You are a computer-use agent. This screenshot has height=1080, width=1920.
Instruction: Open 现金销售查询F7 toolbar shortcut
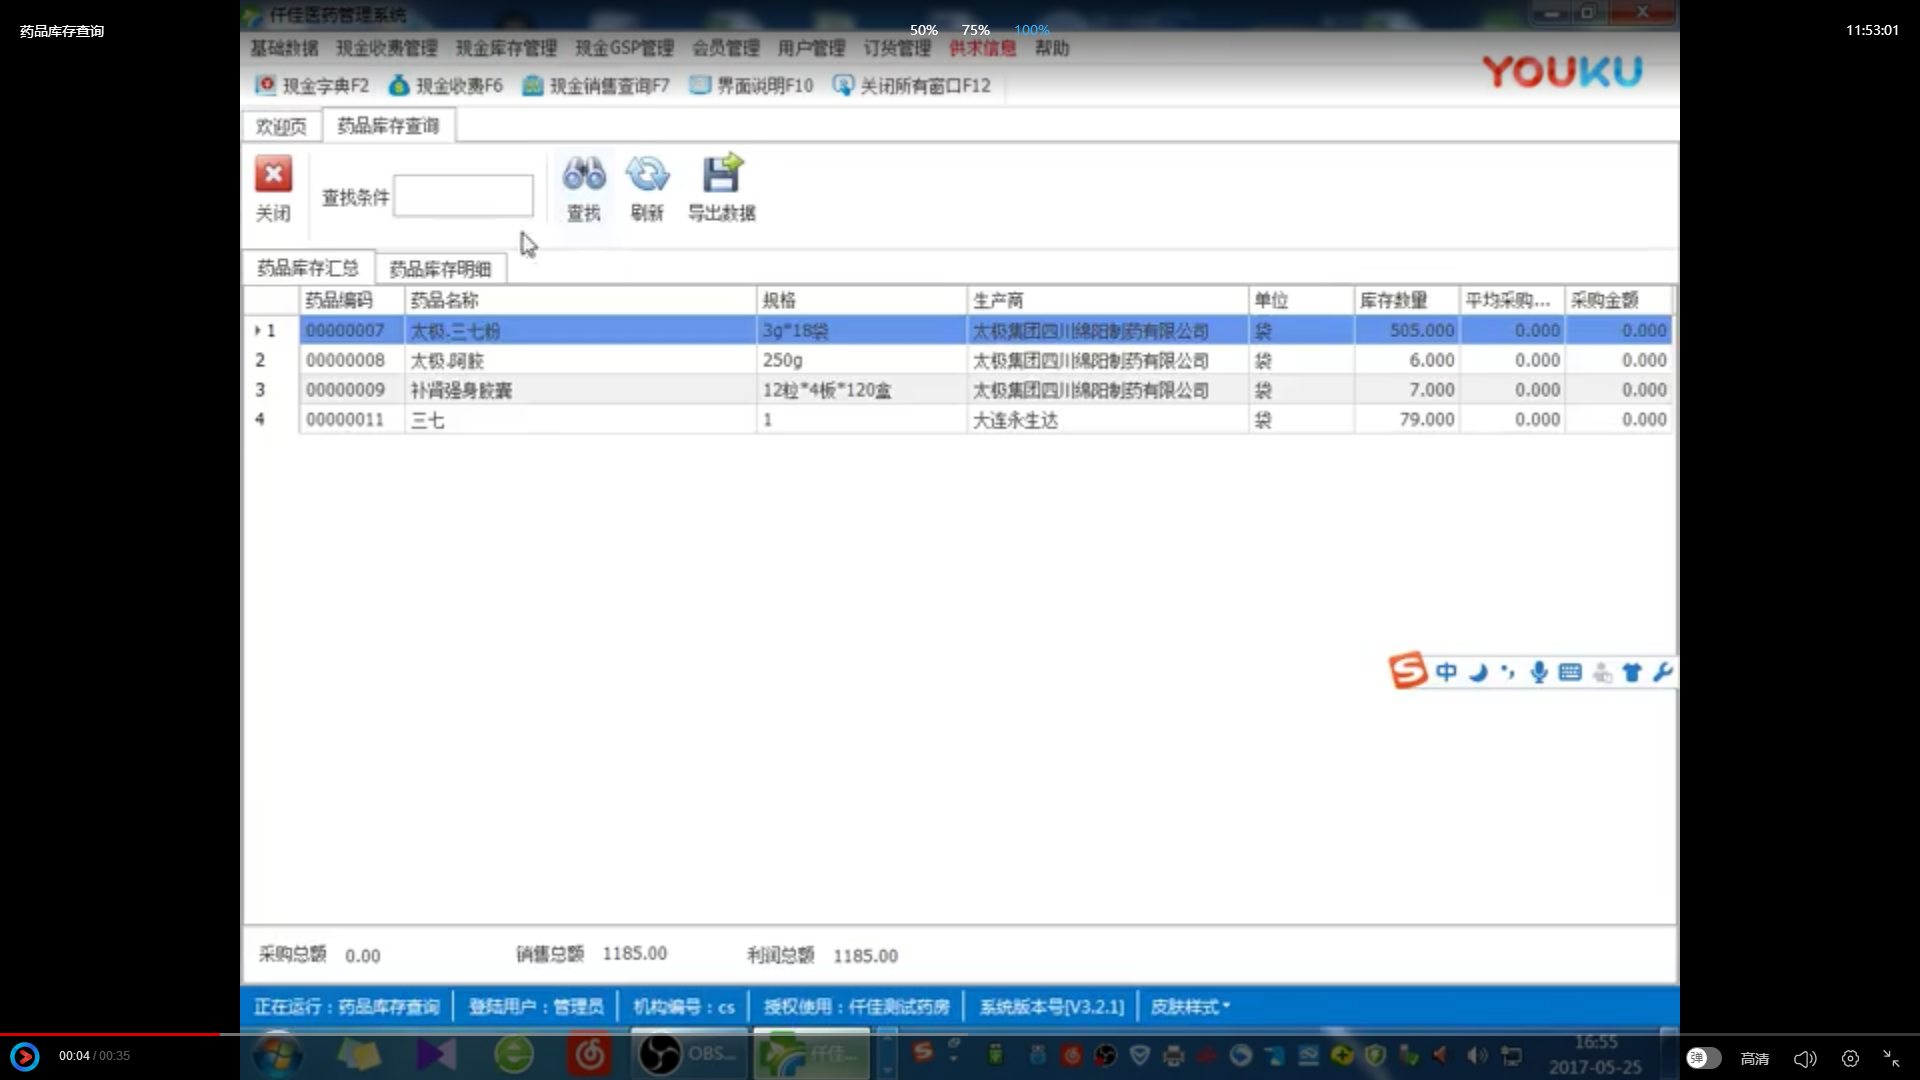(x=596, y=86)
